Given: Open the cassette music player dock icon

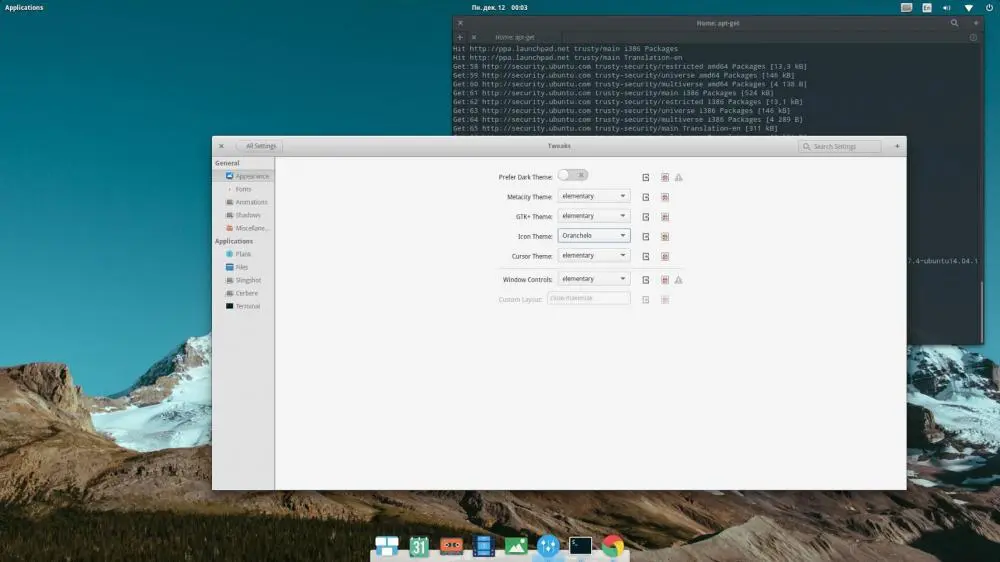Looking at the screenshot, I should click(452, 546).
